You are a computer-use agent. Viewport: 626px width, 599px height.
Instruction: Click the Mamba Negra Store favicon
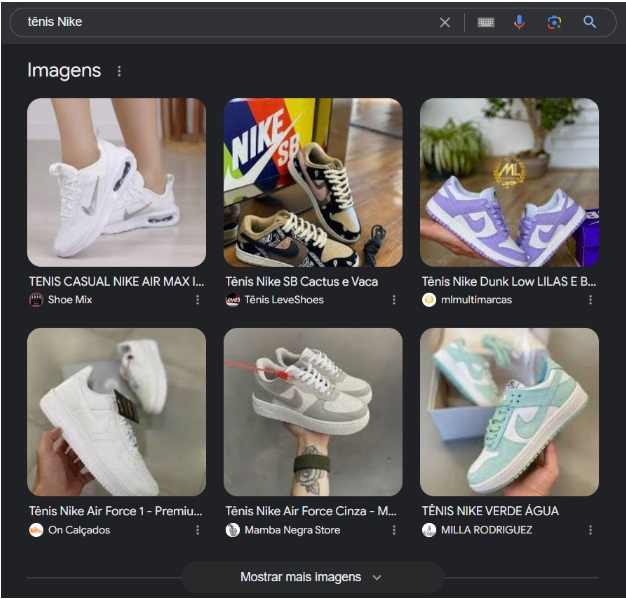pos(232,530)
